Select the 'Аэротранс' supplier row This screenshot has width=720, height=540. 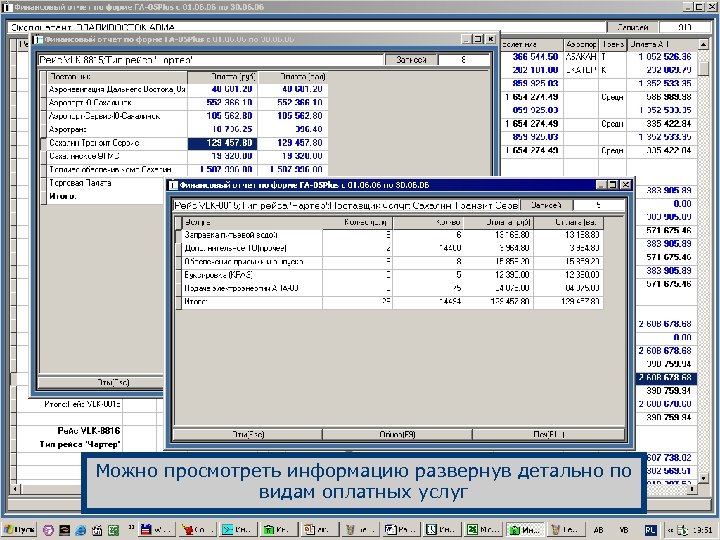tap(187, 129)
